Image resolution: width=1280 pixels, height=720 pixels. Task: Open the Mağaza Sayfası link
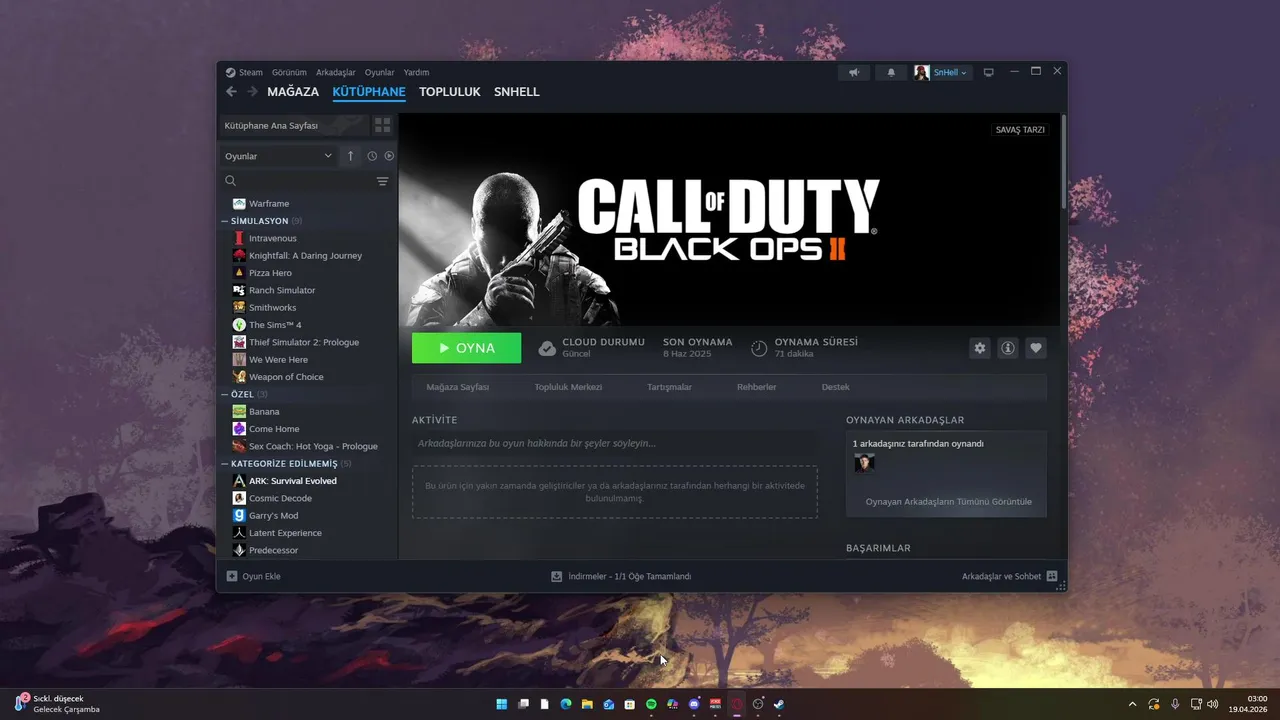[458, 387]
